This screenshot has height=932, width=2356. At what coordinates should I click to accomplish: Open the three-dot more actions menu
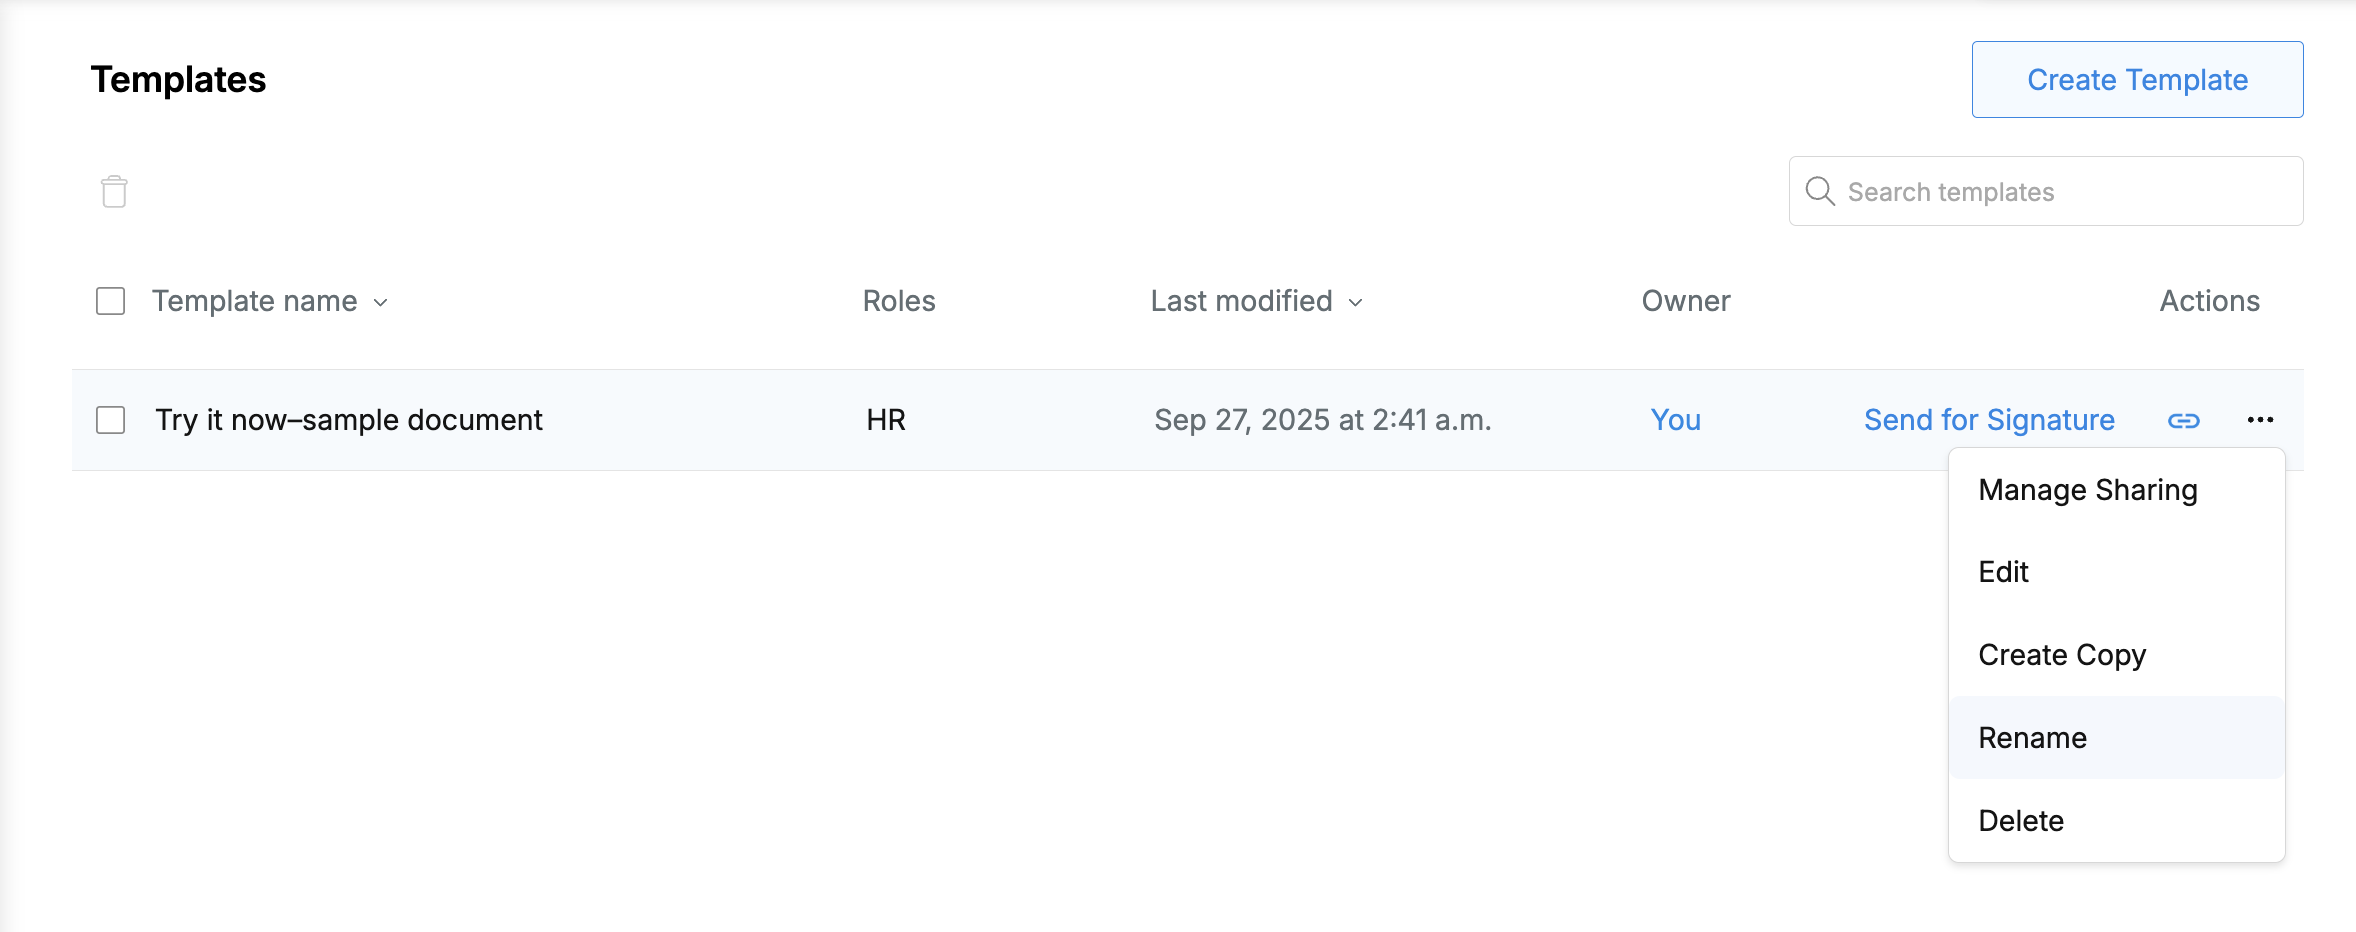2260,420
